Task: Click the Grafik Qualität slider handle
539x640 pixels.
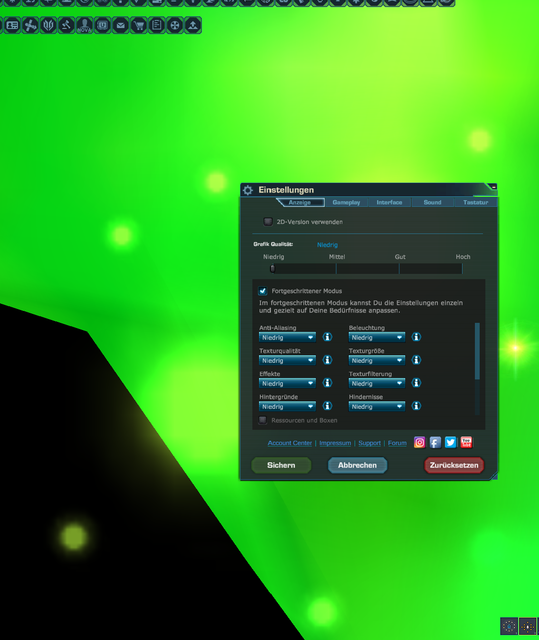Action: [273, 269]
